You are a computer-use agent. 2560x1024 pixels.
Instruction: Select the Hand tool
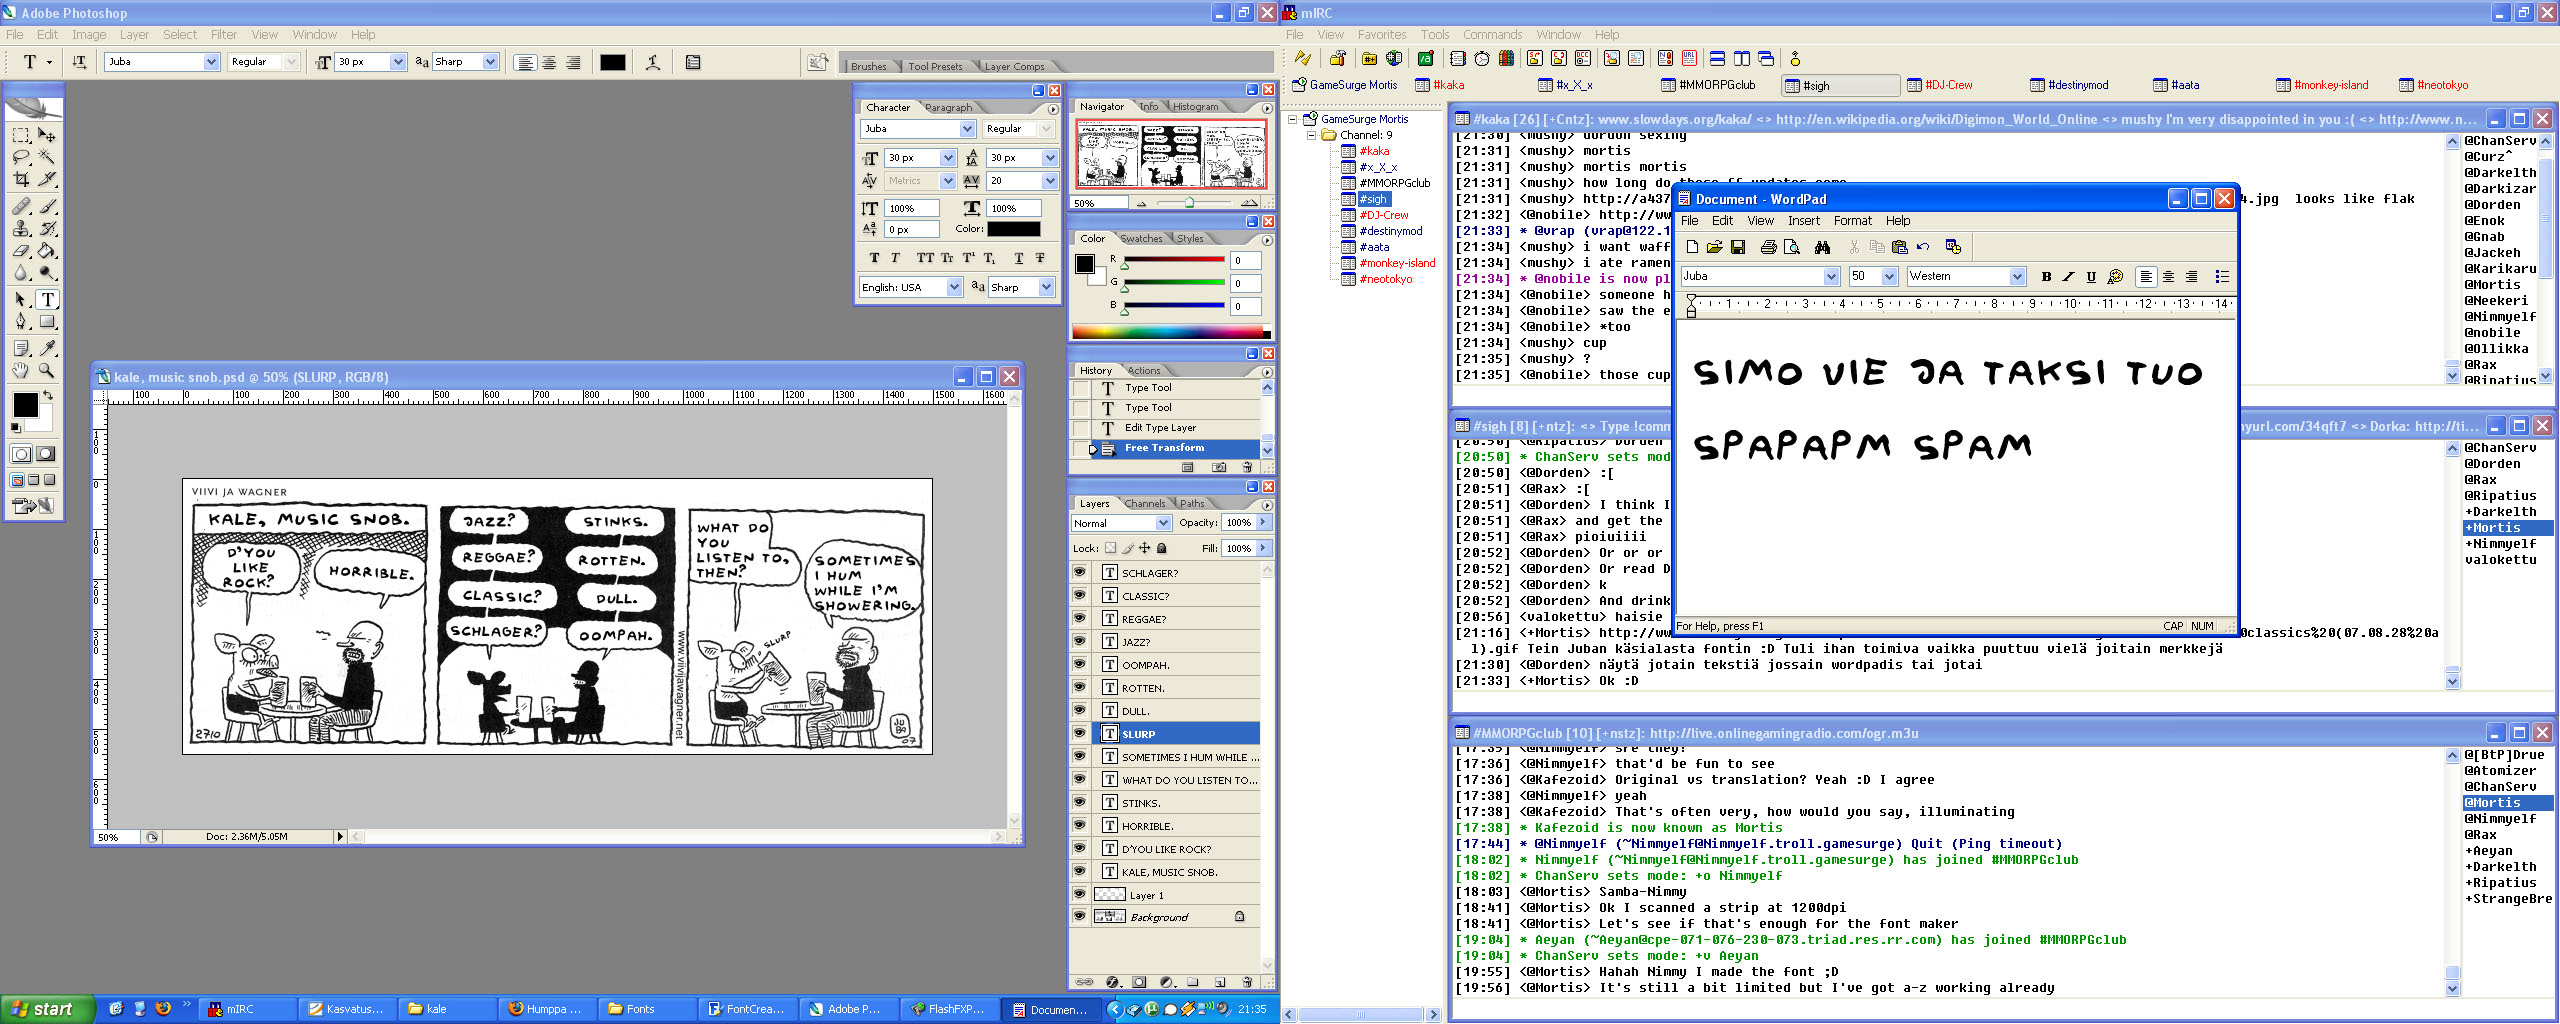tap(21, 370)
